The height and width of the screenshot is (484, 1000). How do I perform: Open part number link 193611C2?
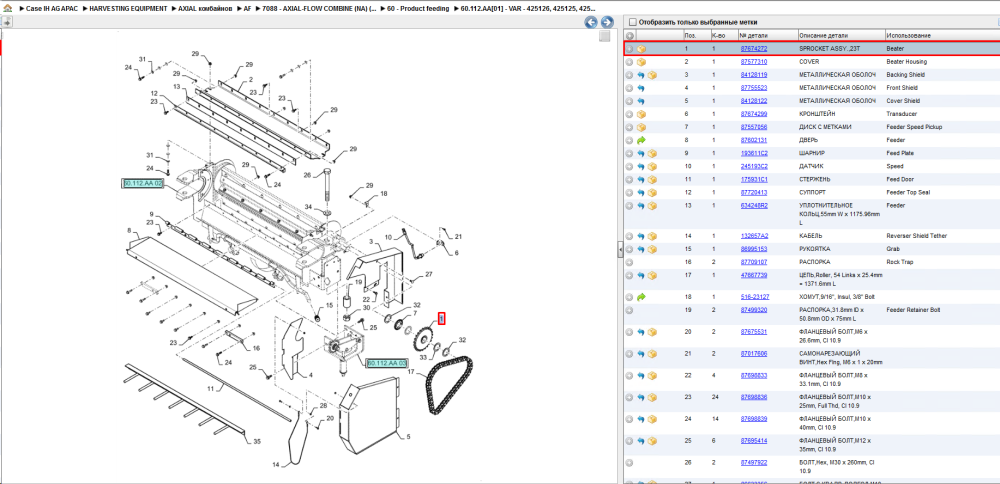(754, 153)
